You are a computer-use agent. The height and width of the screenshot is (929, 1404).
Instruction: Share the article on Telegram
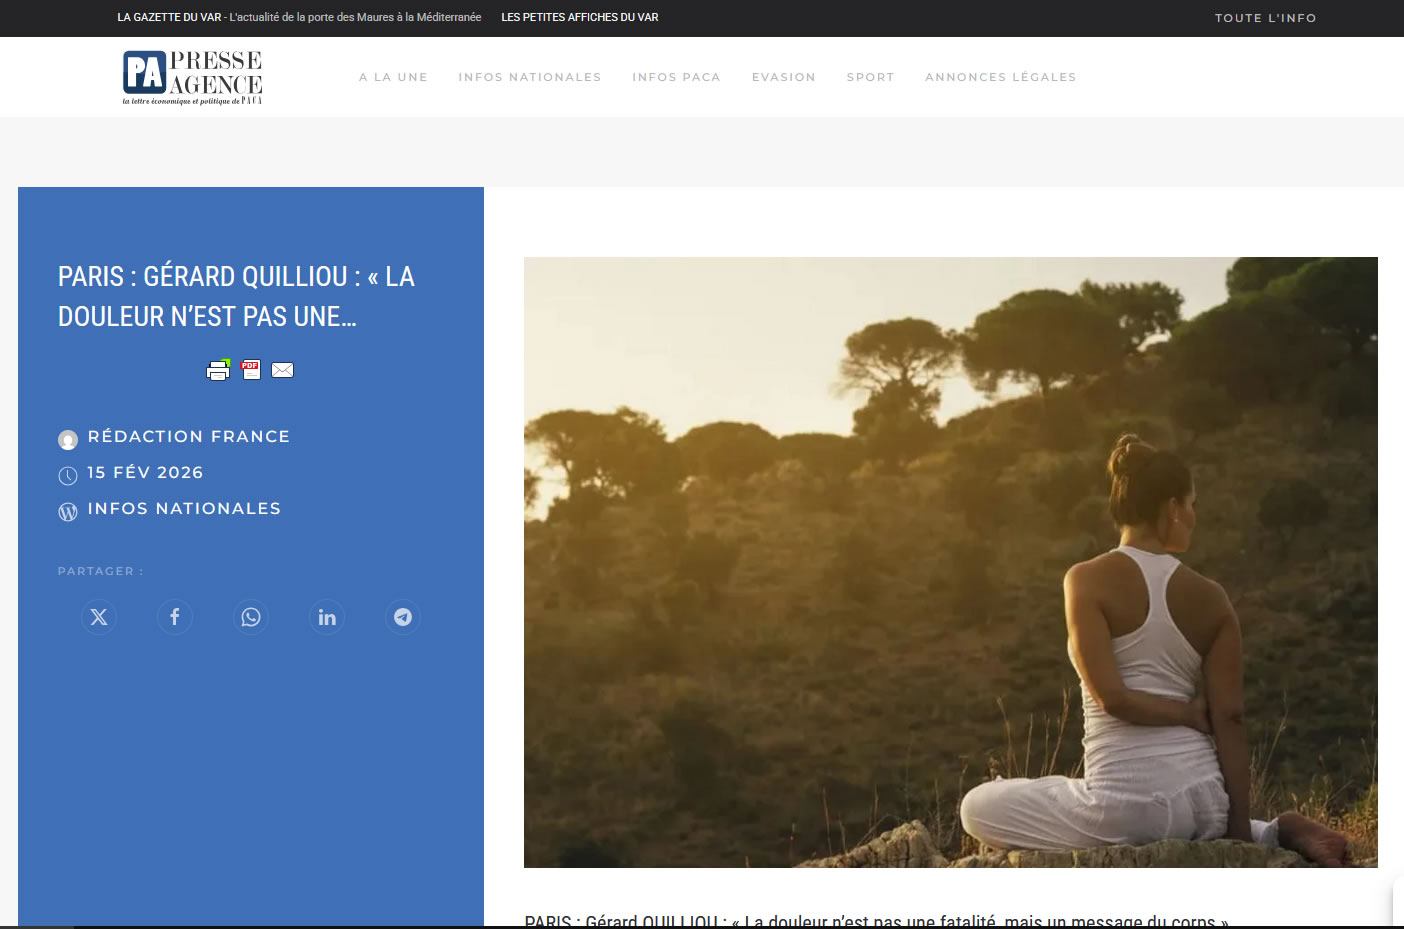tap(402, 617)
